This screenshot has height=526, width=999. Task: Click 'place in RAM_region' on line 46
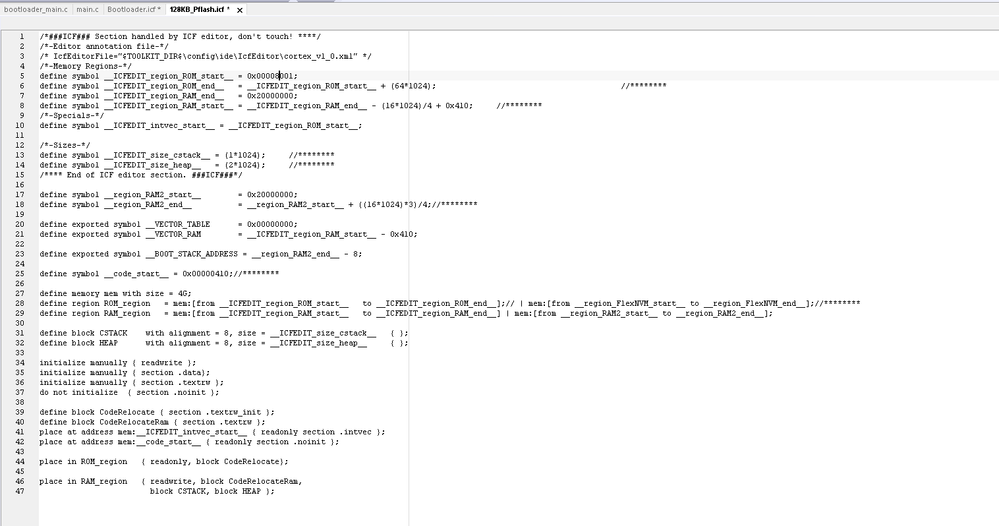coord(83,481)
